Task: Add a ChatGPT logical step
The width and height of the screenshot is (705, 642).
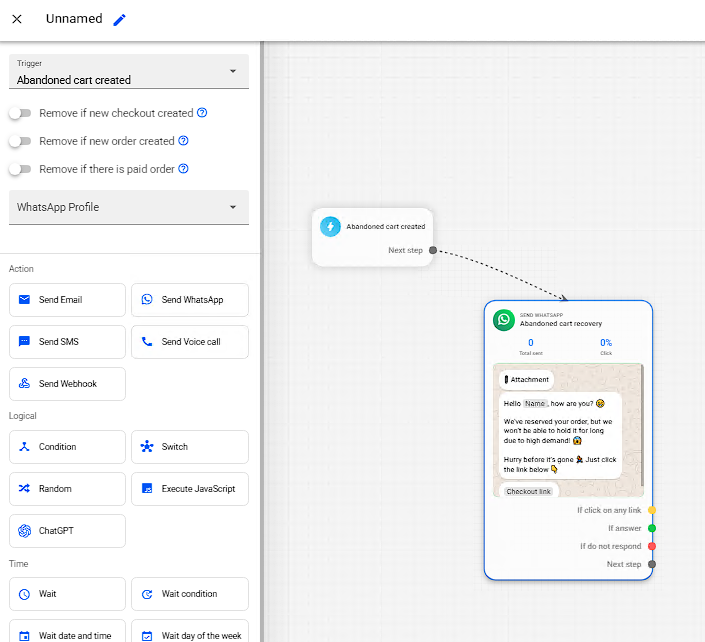Action: 67,531
